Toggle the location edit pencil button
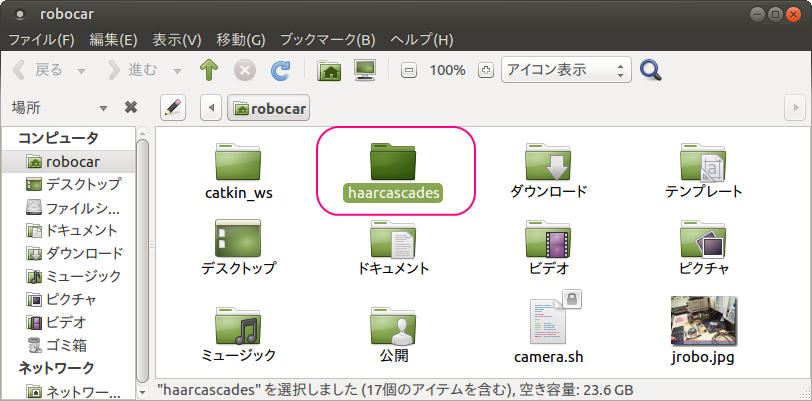This screenshot has height=401, width=812. (x=173, y=108)
